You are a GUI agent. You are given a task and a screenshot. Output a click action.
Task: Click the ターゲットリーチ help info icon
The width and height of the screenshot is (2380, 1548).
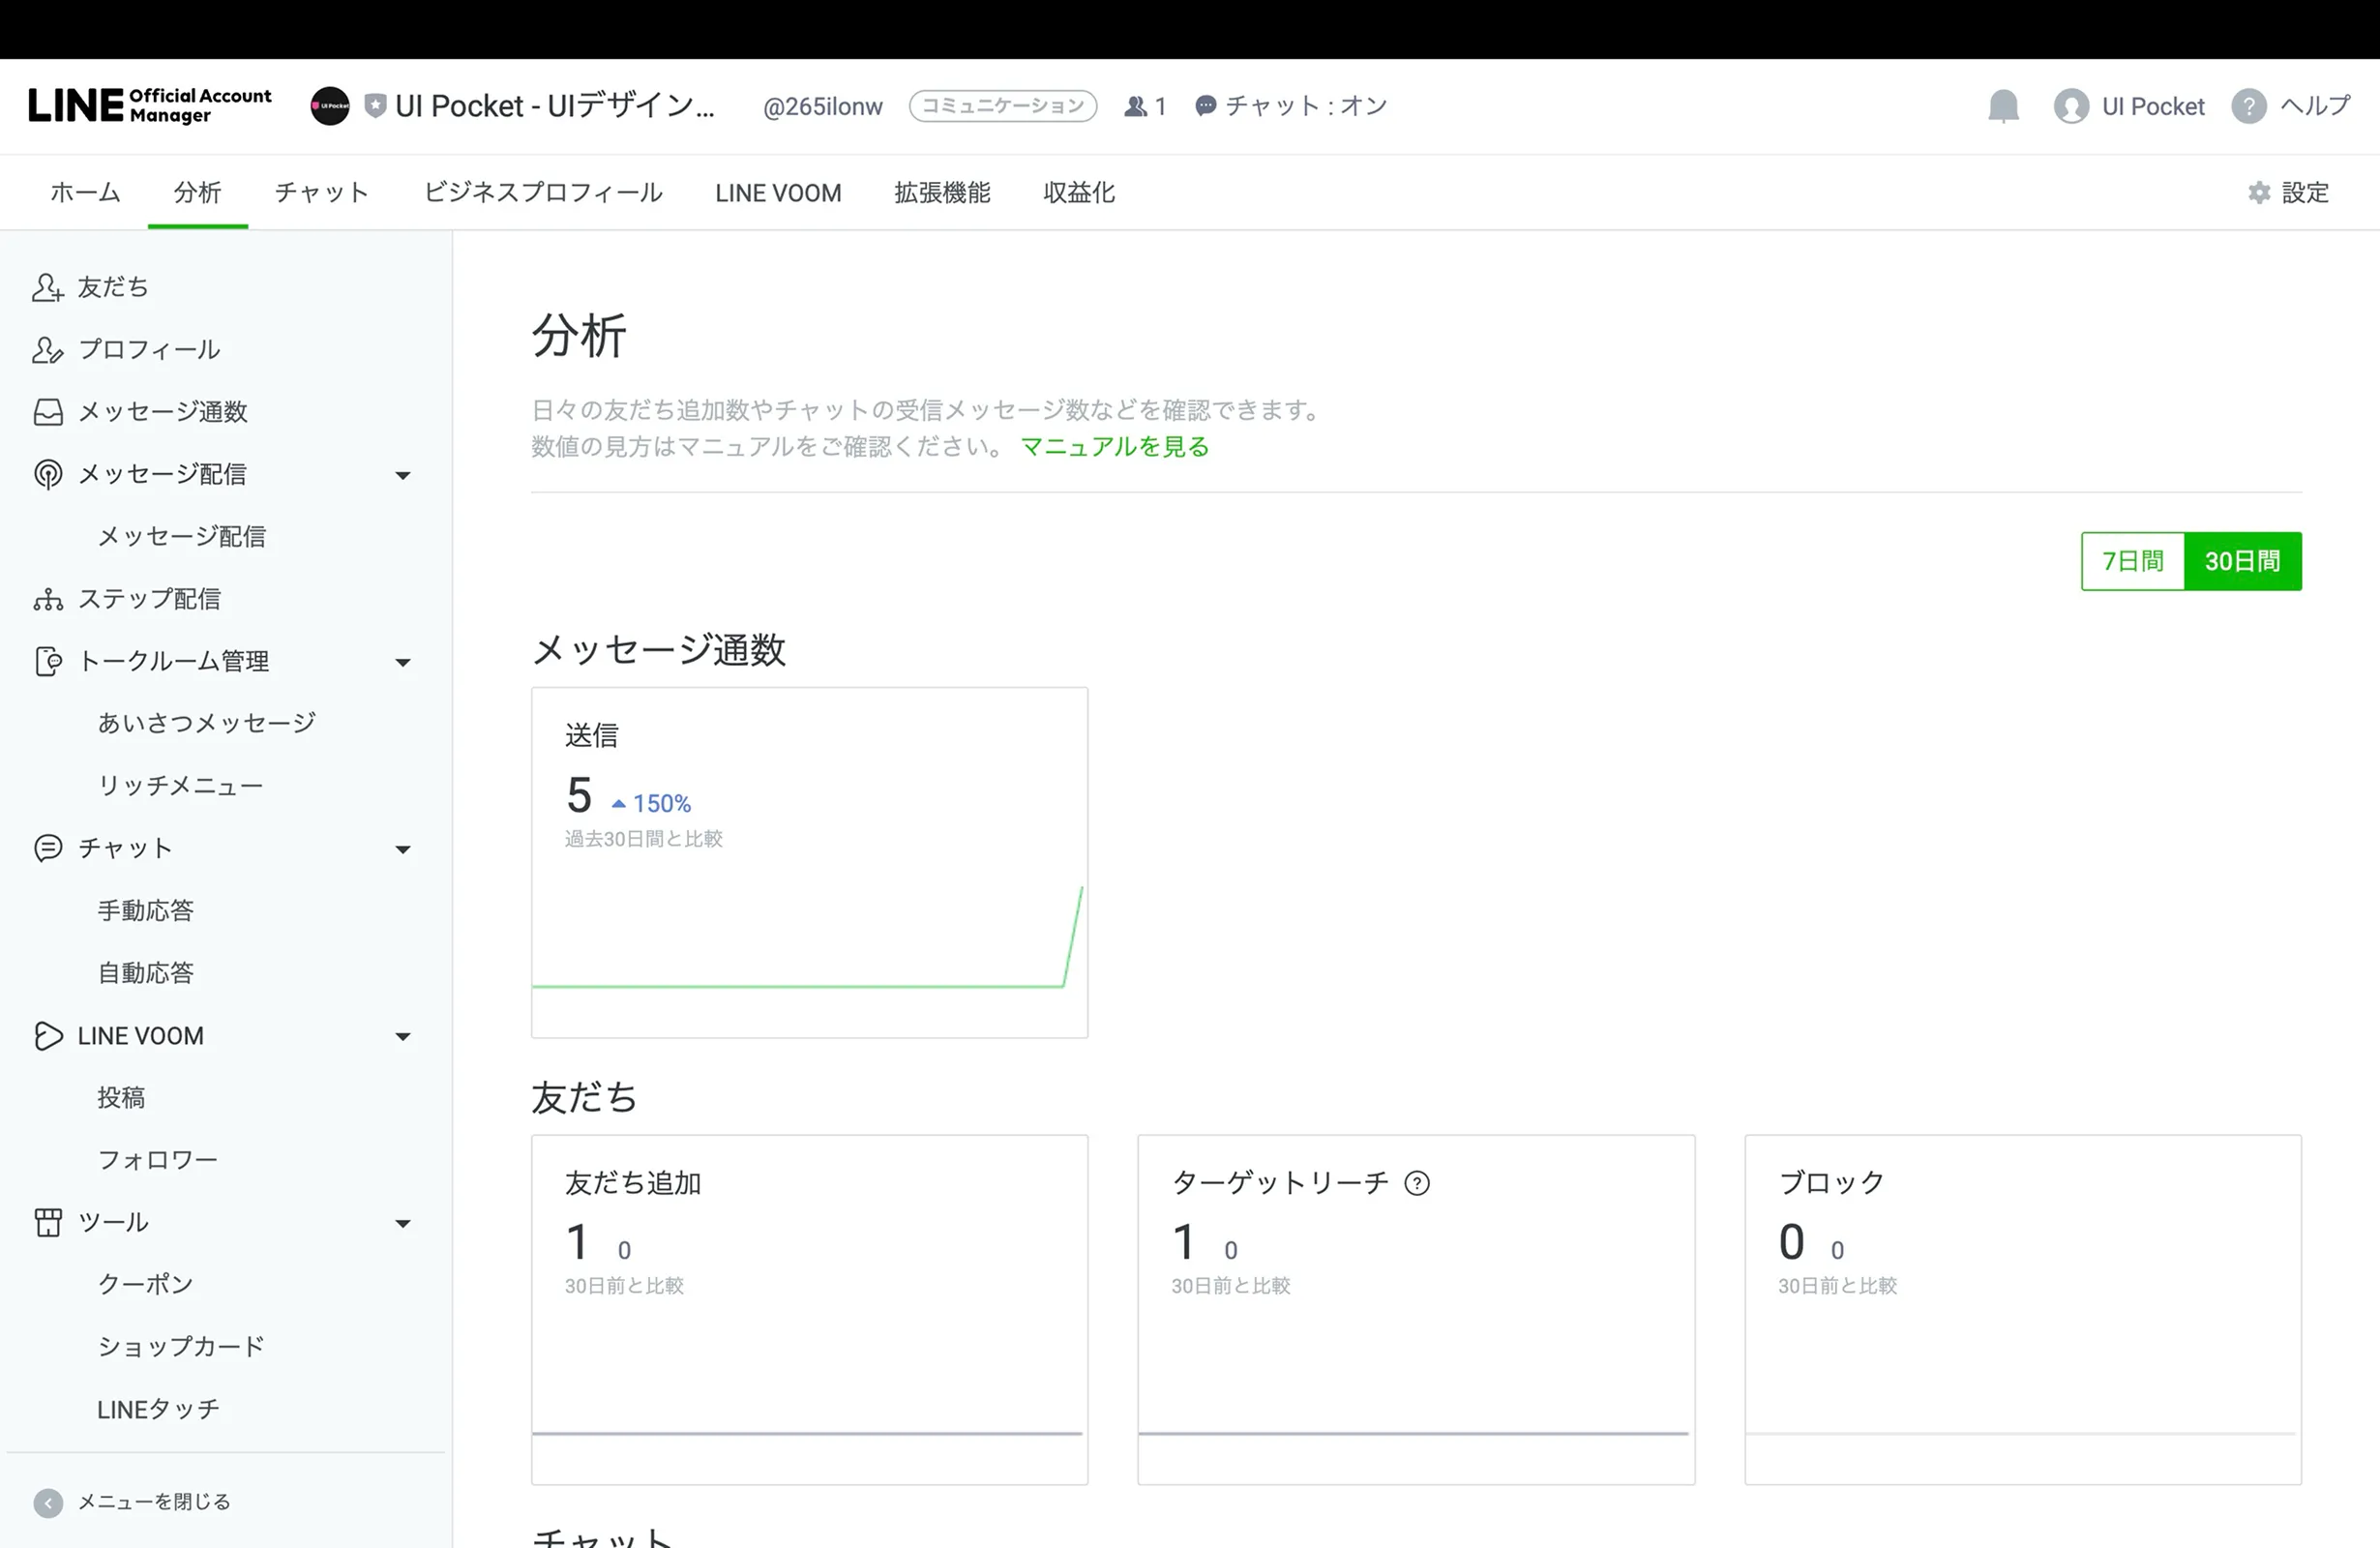click(x=1417, y=1183)
